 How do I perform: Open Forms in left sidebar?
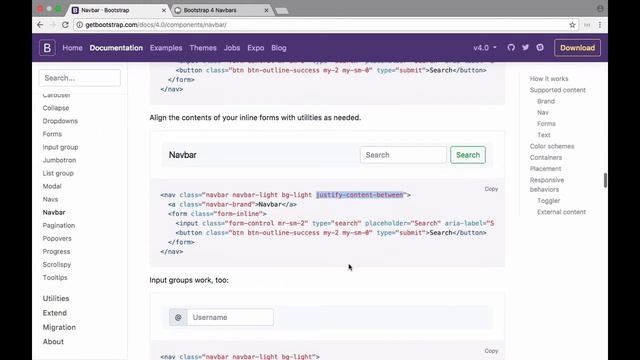[x=52, y=134]
